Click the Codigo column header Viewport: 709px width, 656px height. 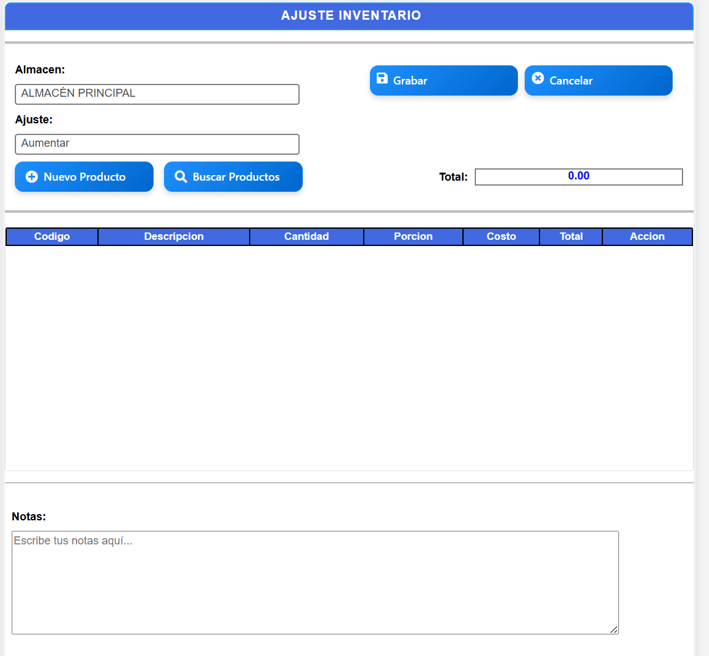52,236
